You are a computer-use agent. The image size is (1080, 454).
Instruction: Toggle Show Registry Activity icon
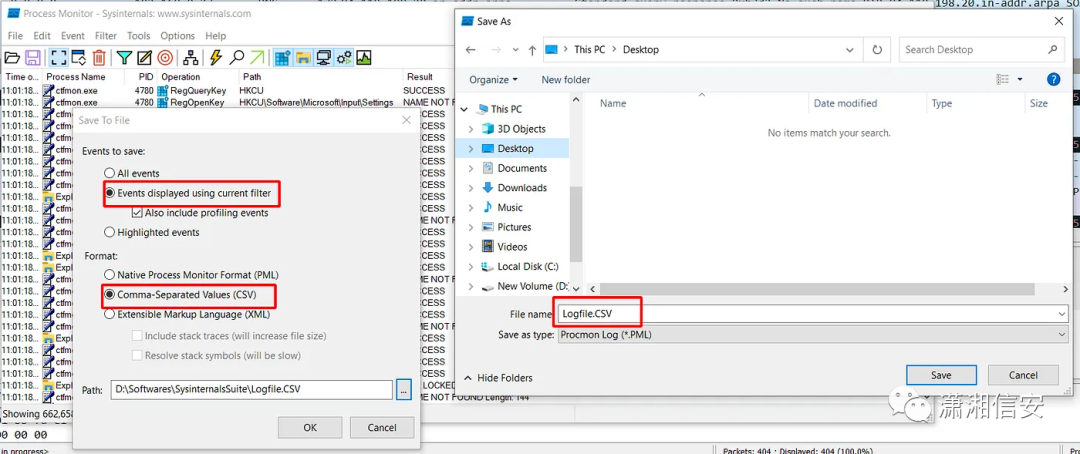pos(282,58)
